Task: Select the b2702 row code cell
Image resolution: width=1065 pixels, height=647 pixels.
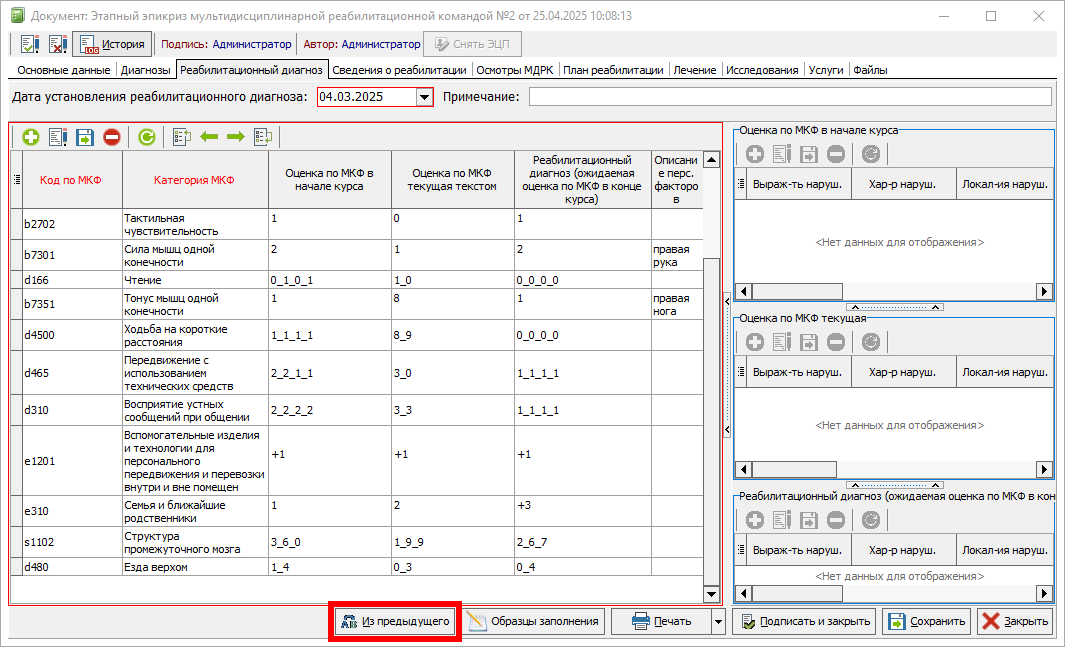Action: point(72,224)
